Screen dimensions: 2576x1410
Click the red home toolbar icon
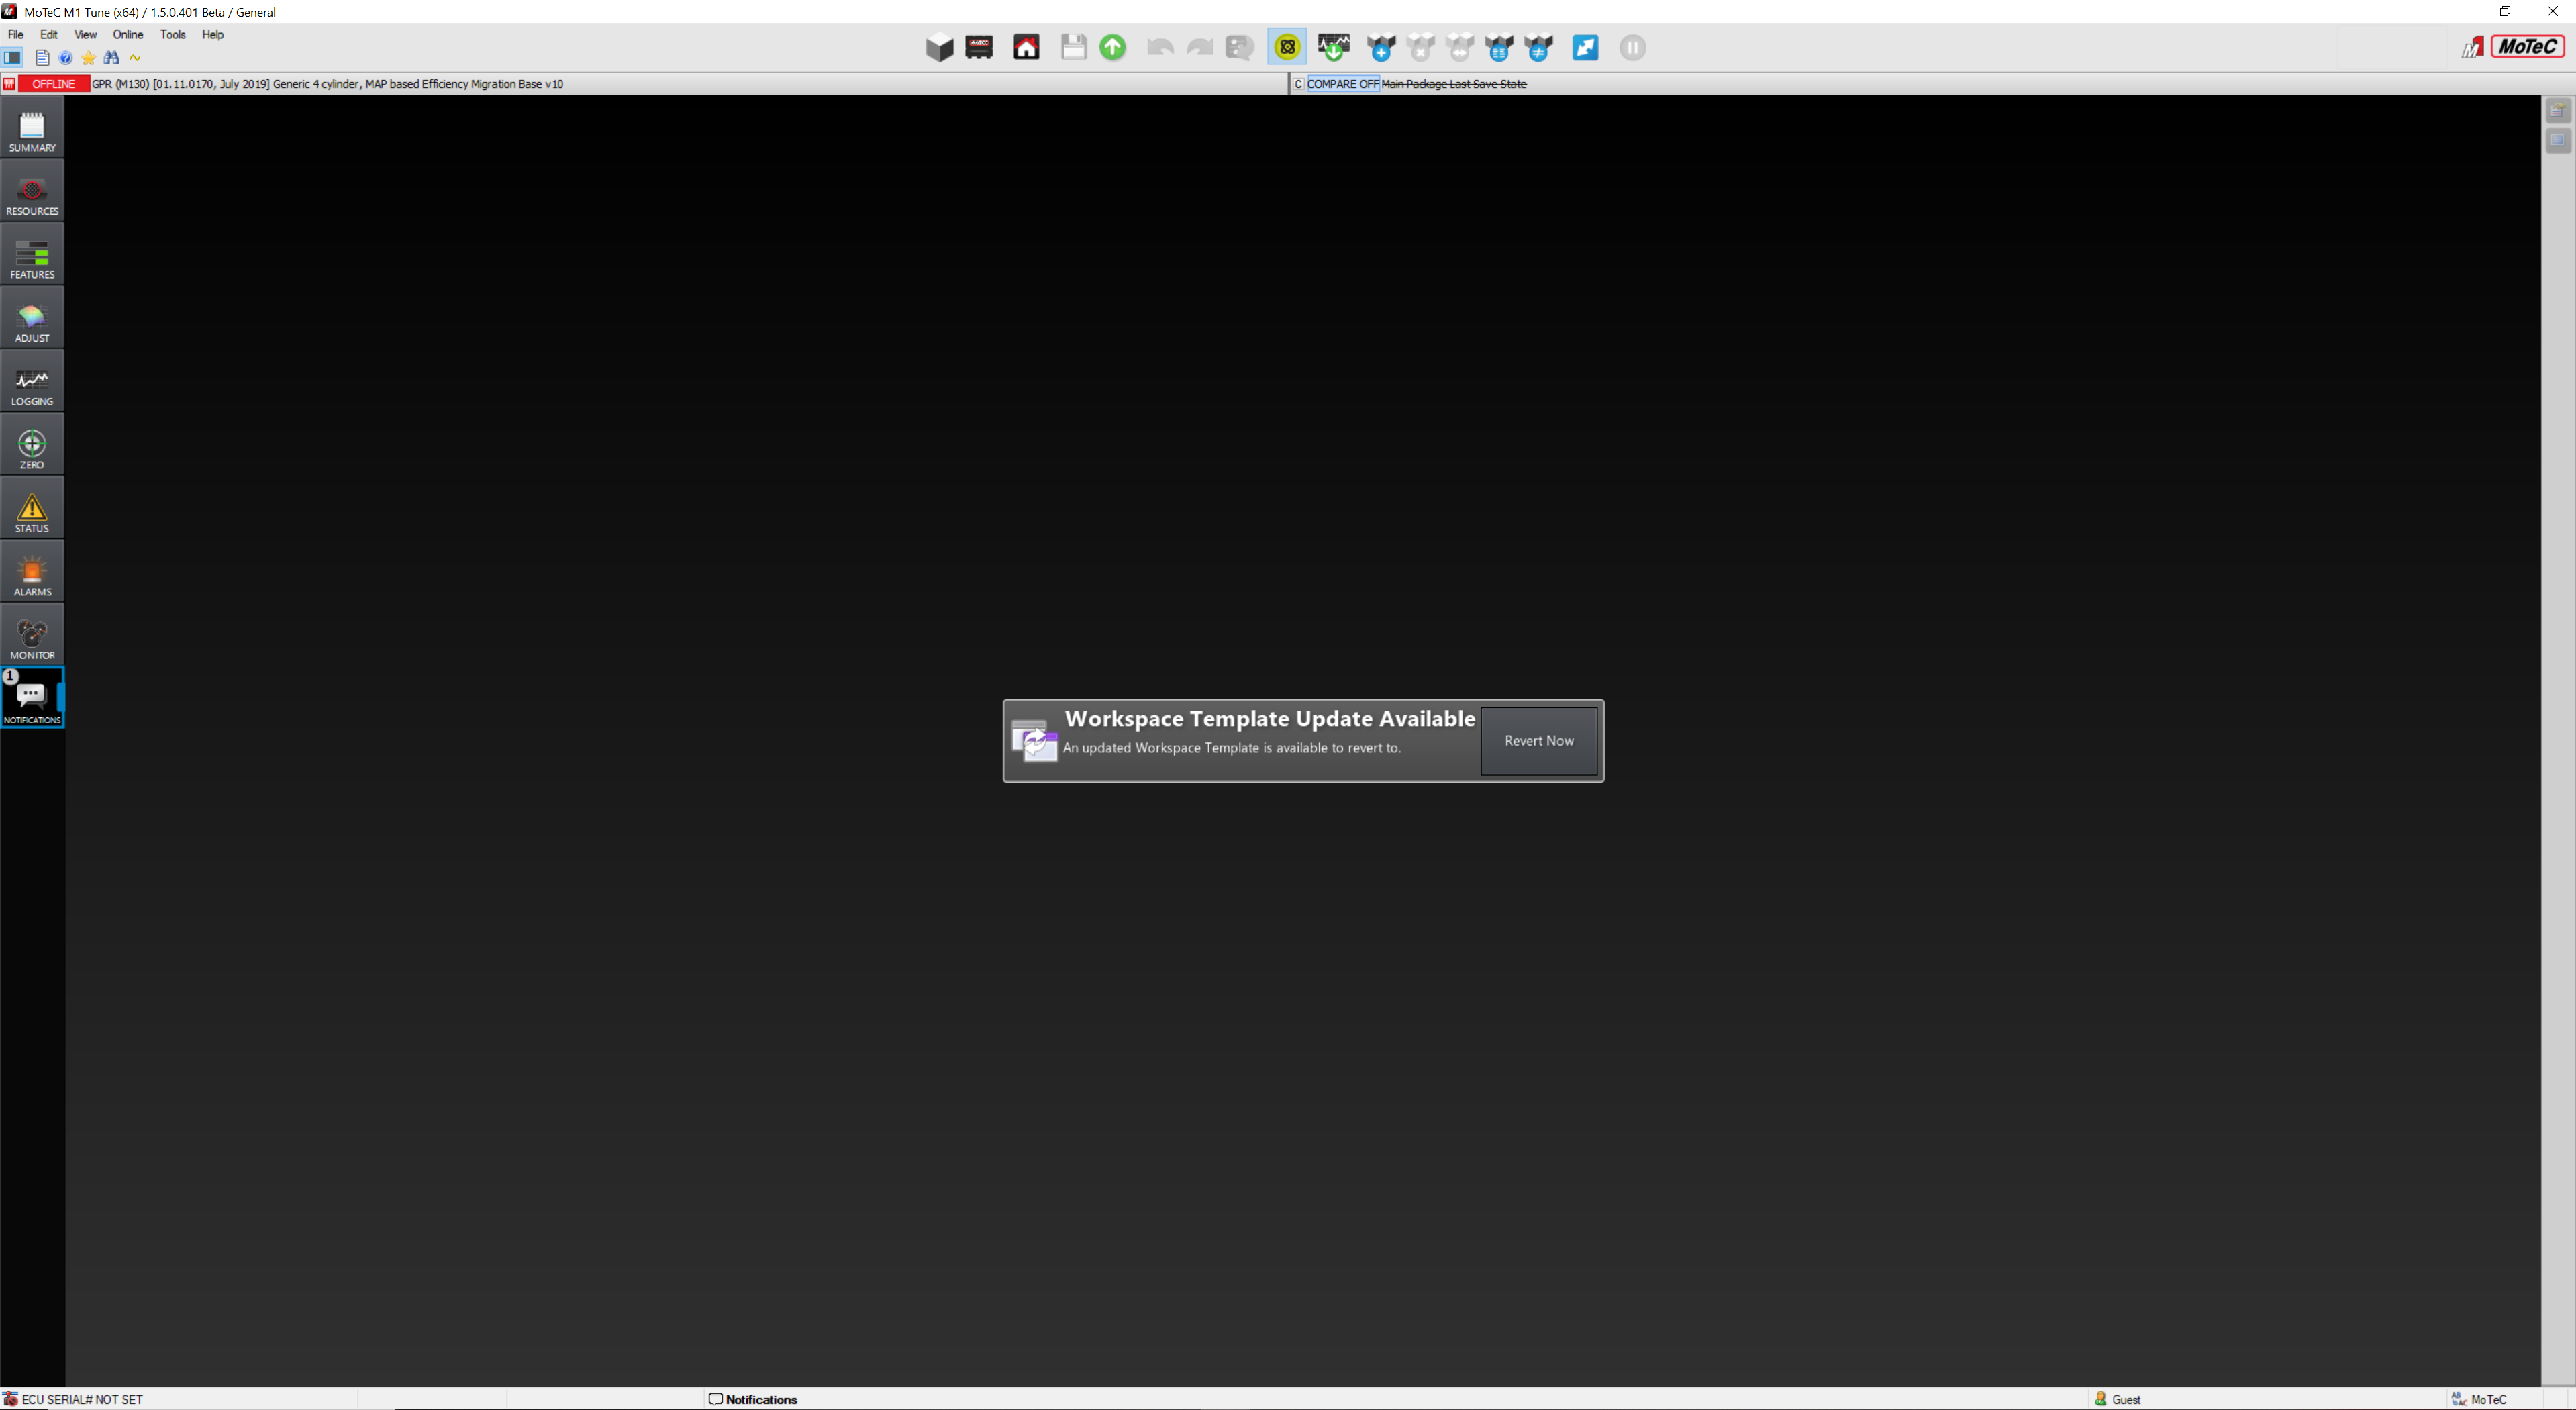click(1026, 47)
